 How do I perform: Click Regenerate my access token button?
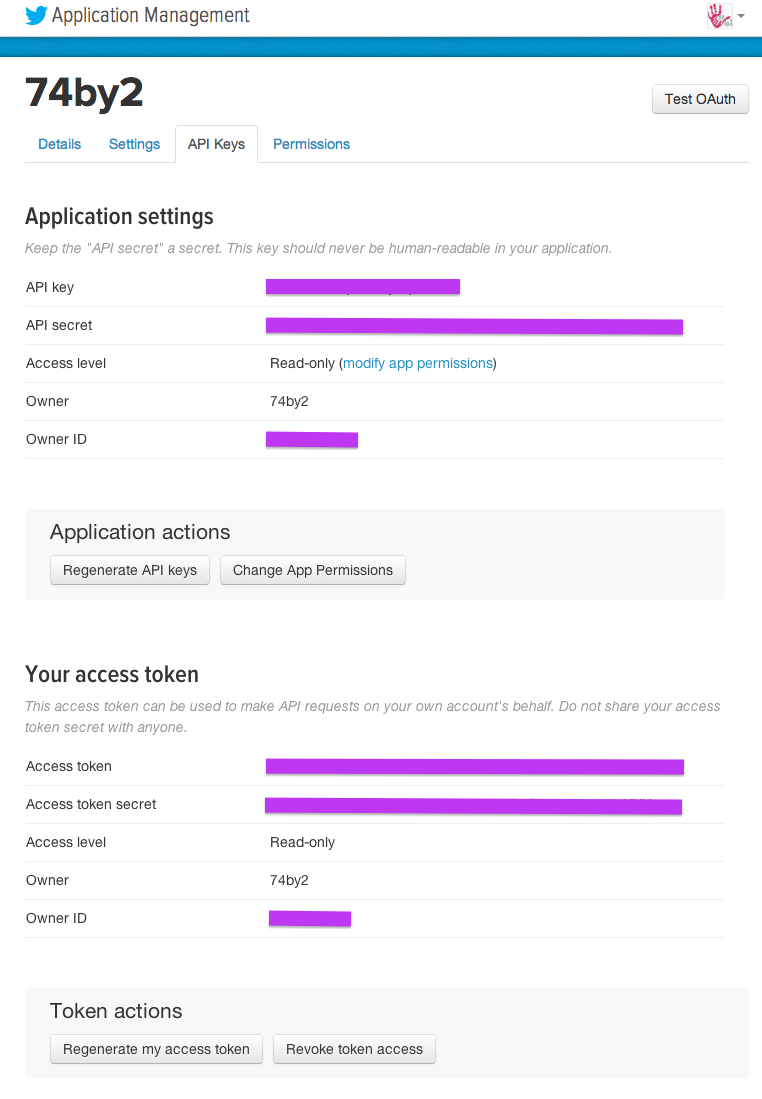point(156,1049)
